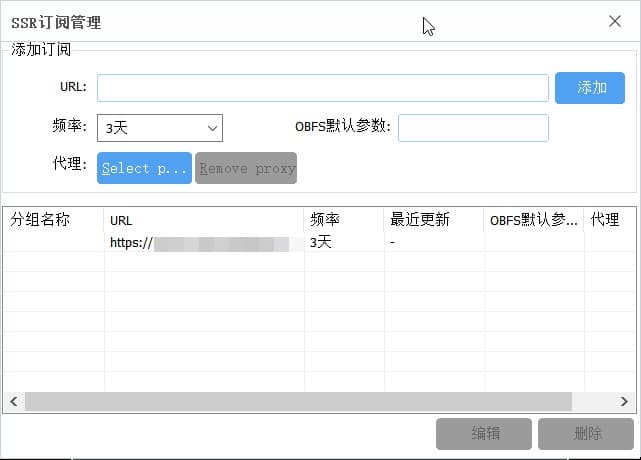Click the 代理 column header

(606, 220)
